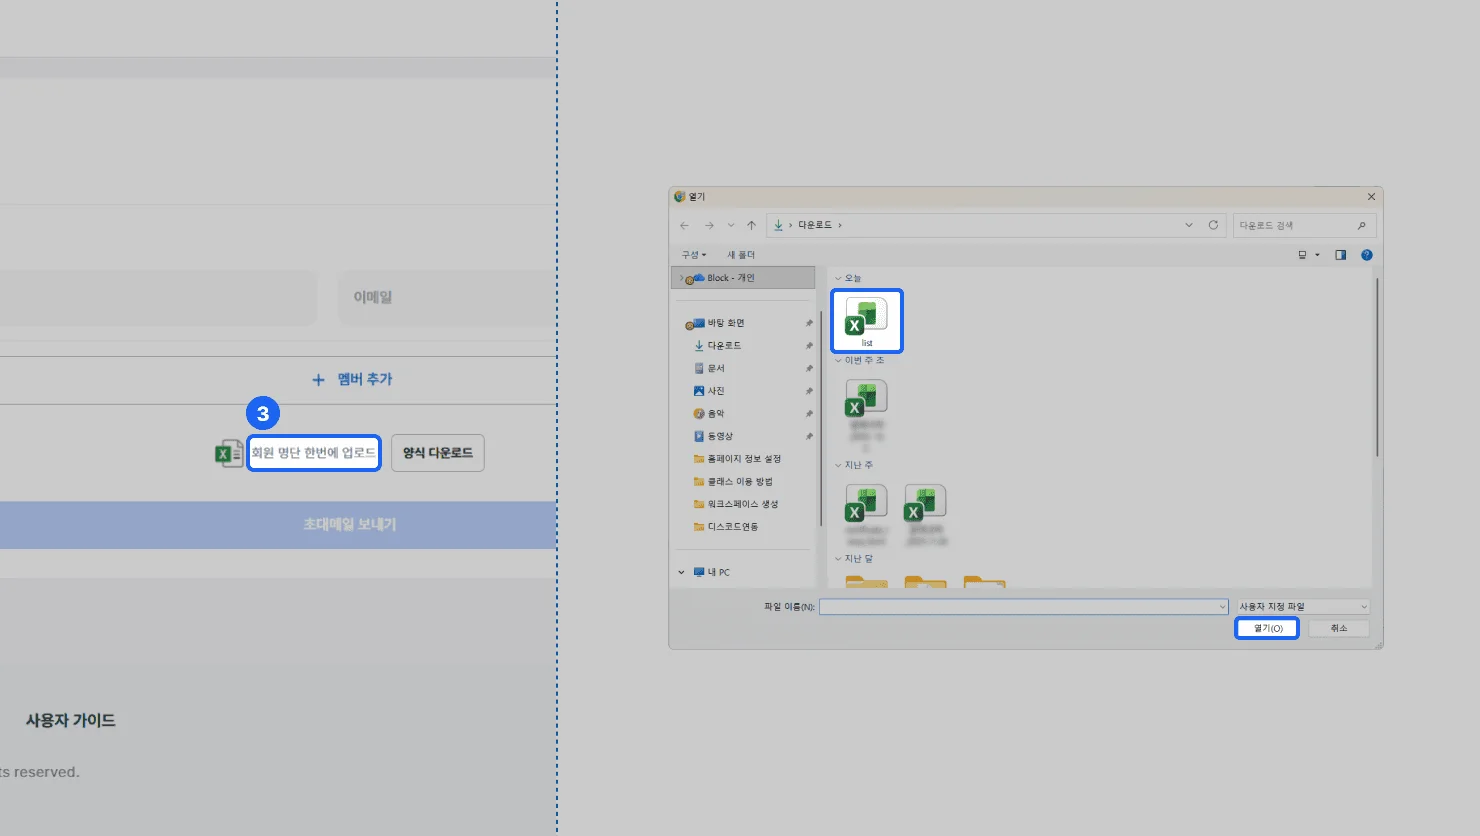Screen dimensions: 1480x836
Task: Click the change view icon
Action: tap(1302, 255)
